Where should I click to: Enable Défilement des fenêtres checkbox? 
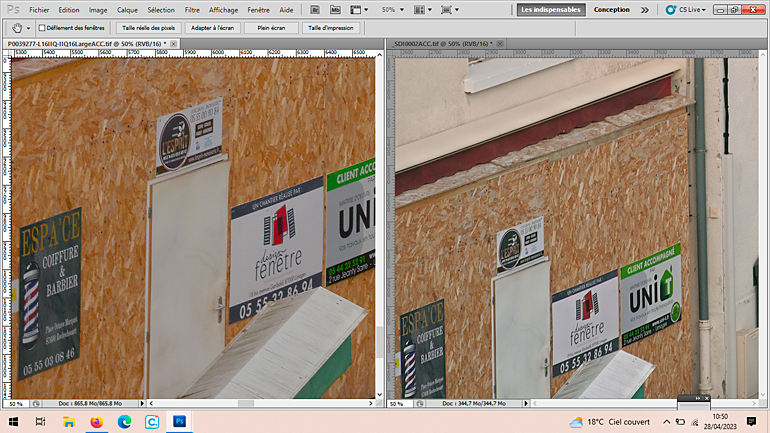[x=42, y=28]
